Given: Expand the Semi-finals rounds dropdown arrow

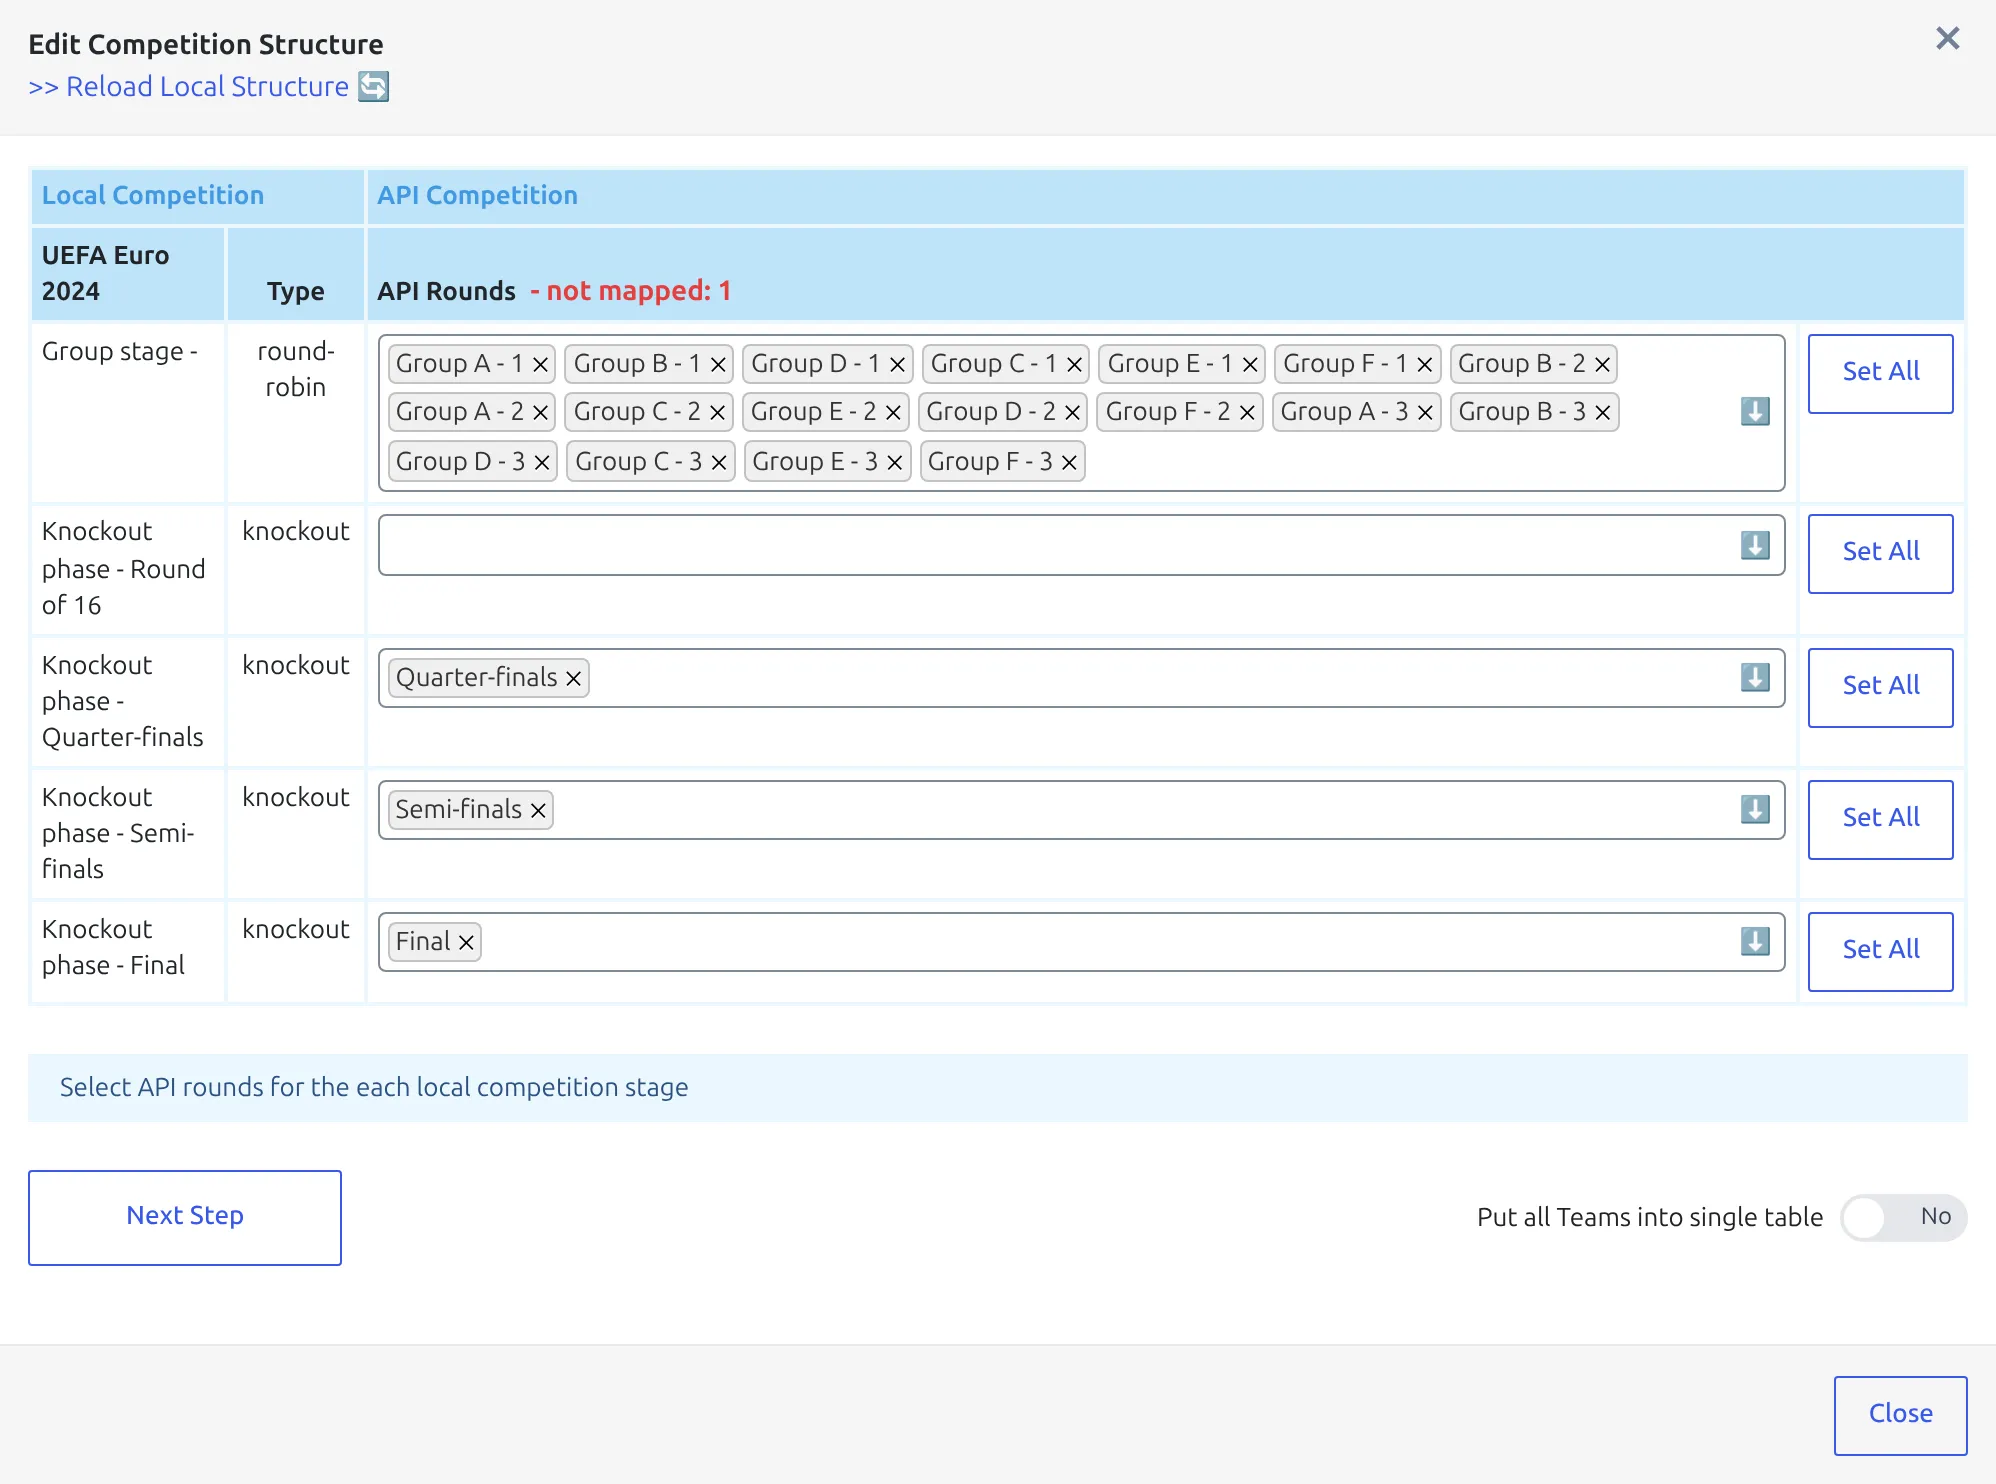Looking at the screenshot, I should point(1755,809).
